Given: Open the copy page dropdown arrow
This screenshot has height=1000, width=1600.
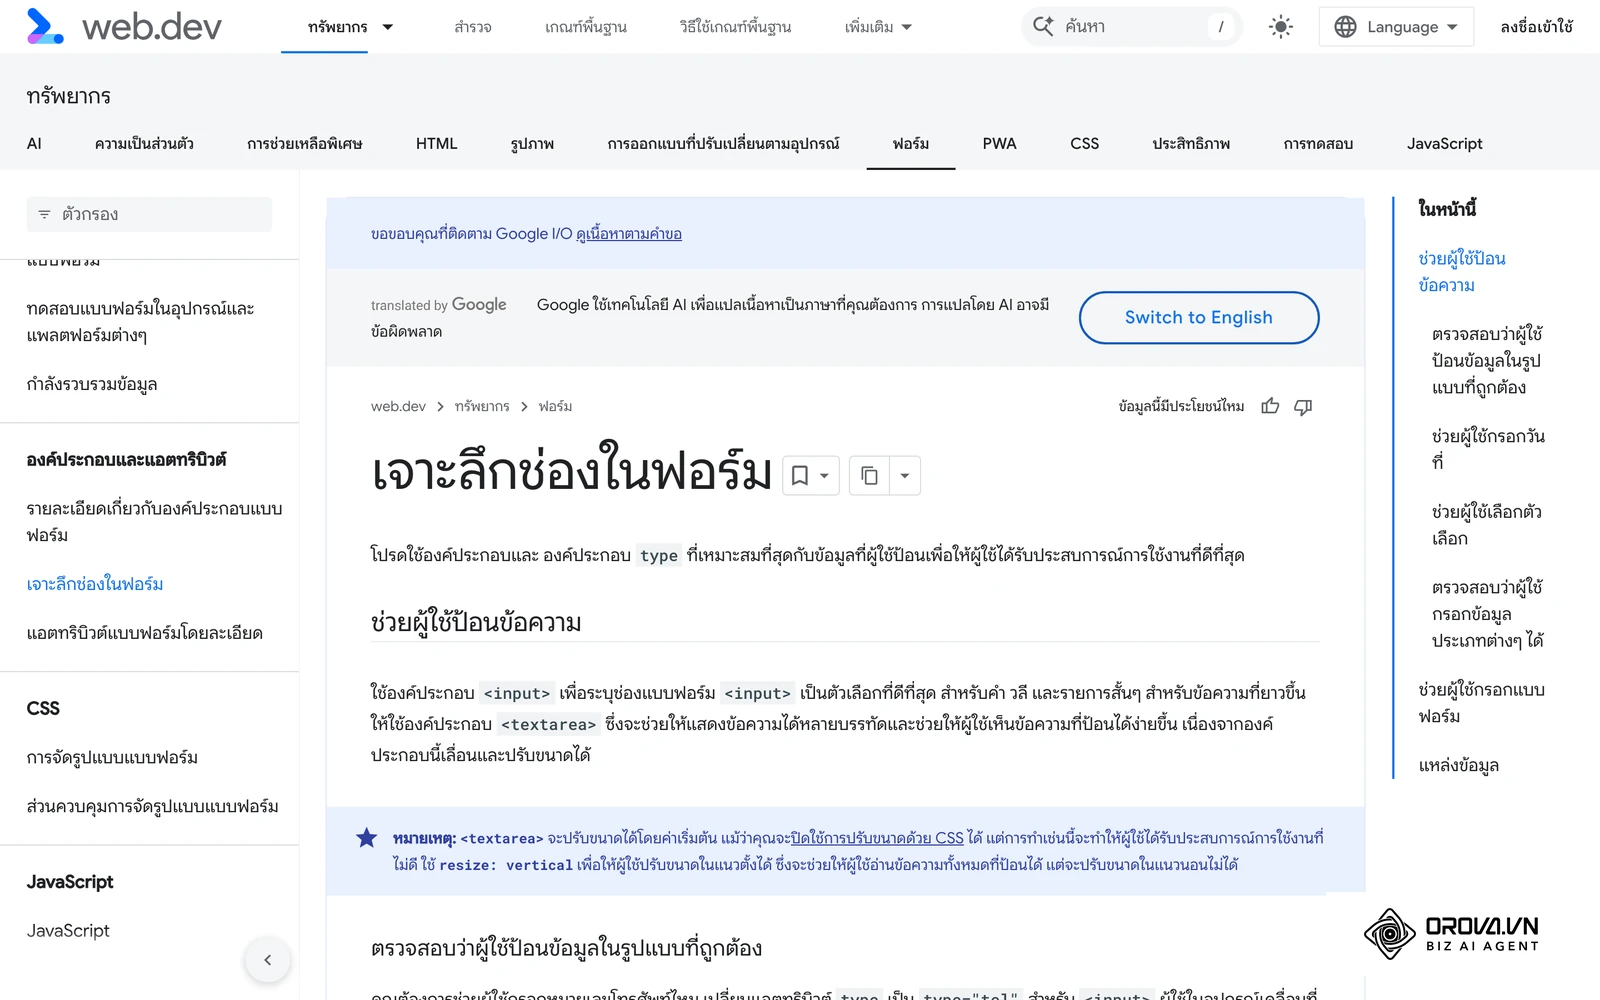Looking at the screenshot, I should [904, 476].
